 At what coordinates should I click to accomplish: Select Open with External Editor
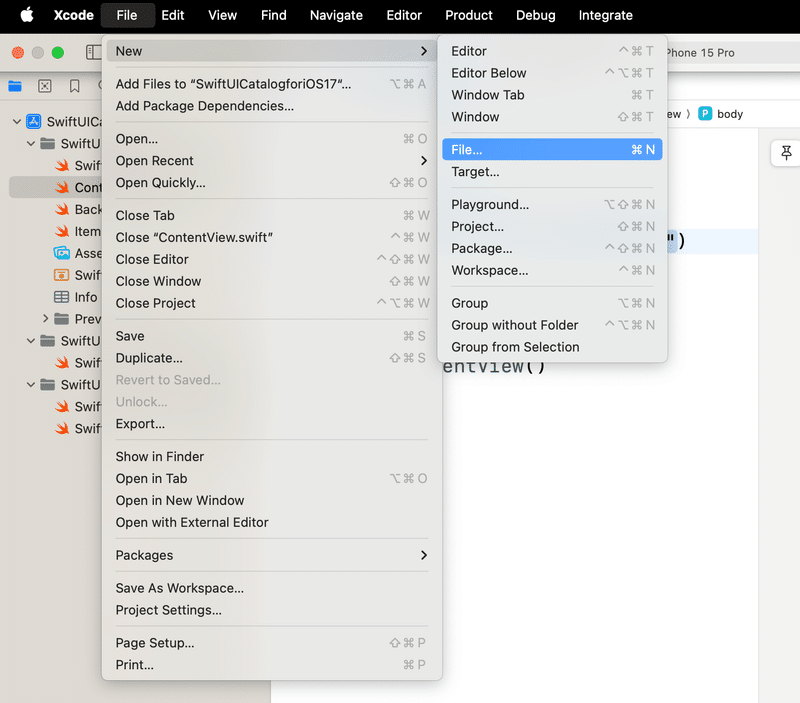click(x=272, y=522)
